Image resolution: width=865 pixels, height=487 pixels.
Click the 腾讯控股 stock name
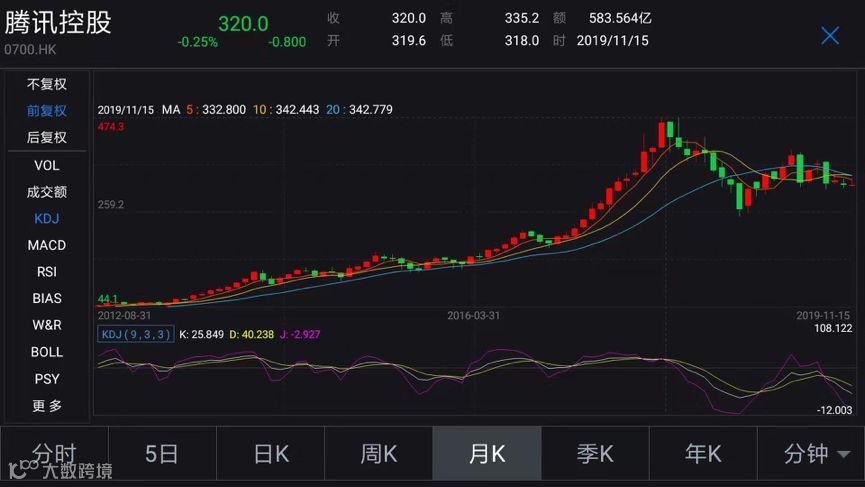pyautogui.click(x=58, y=23)
